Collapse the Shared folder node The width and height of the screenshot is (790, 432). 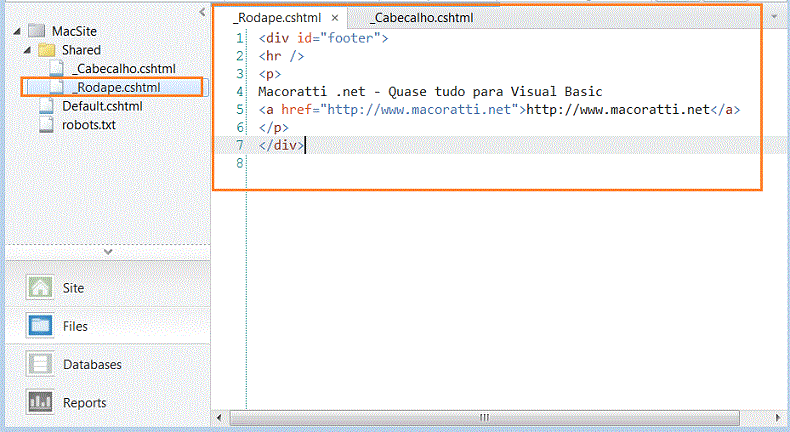(27, 50)
